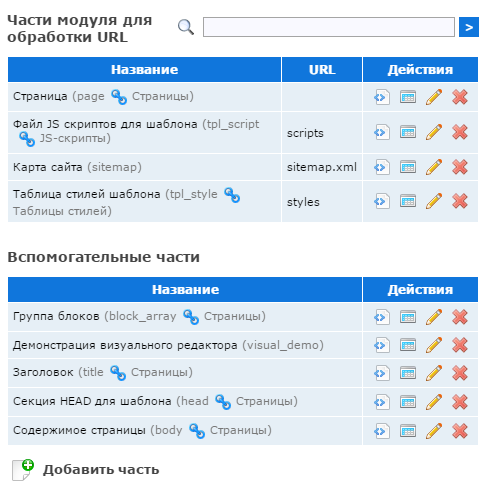Edit the Группа блоков part

tap(434, 317)
